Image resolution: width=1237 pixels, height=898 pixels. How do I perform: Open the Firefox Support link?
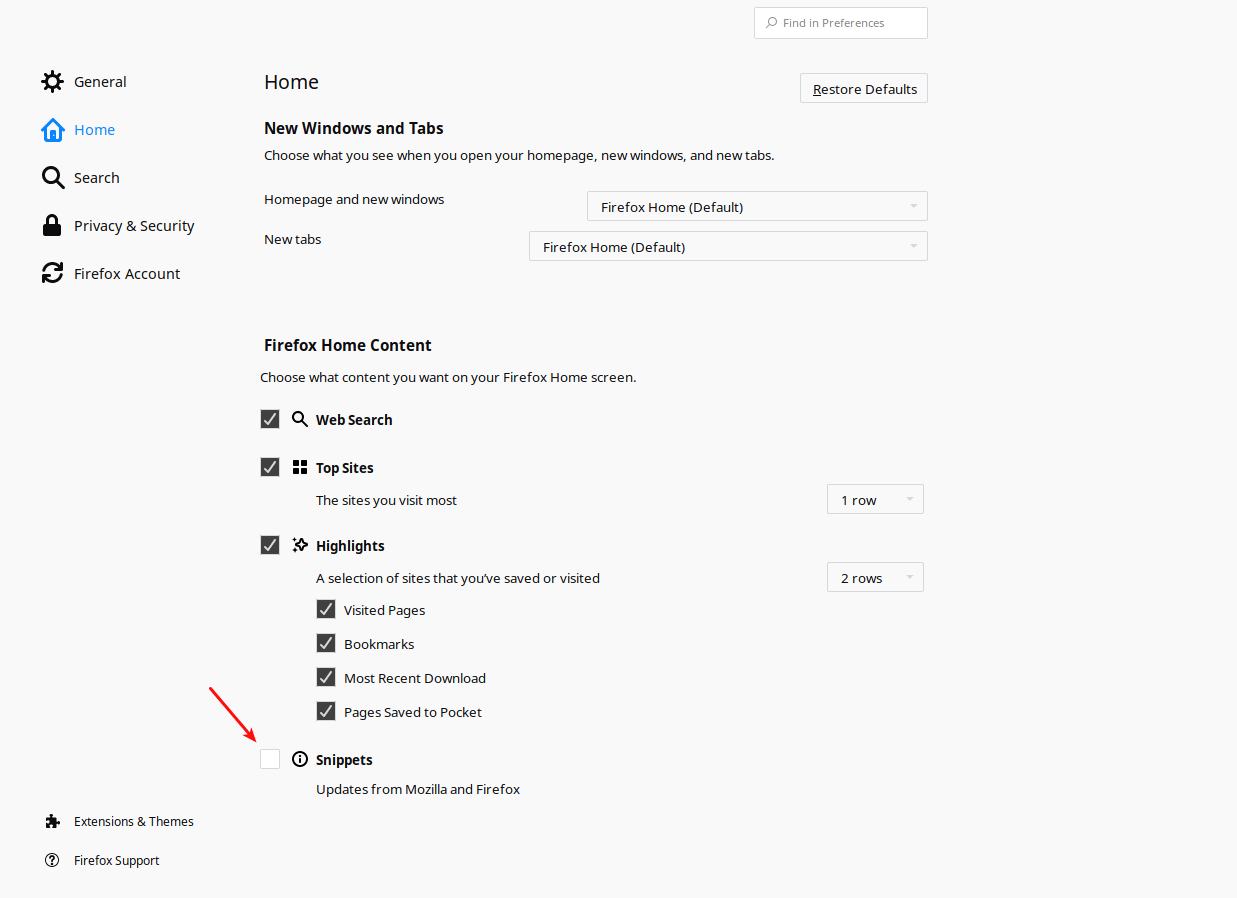tap(117, 860)
